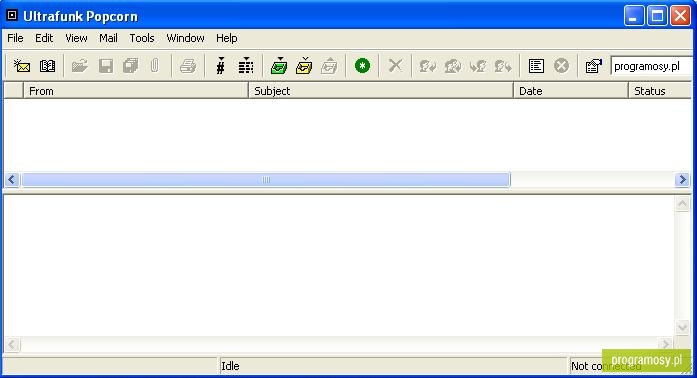The width and height of the screenshot is (697, 378).
Task: Click the download message list icon
Action: click(x=245, y=66)
